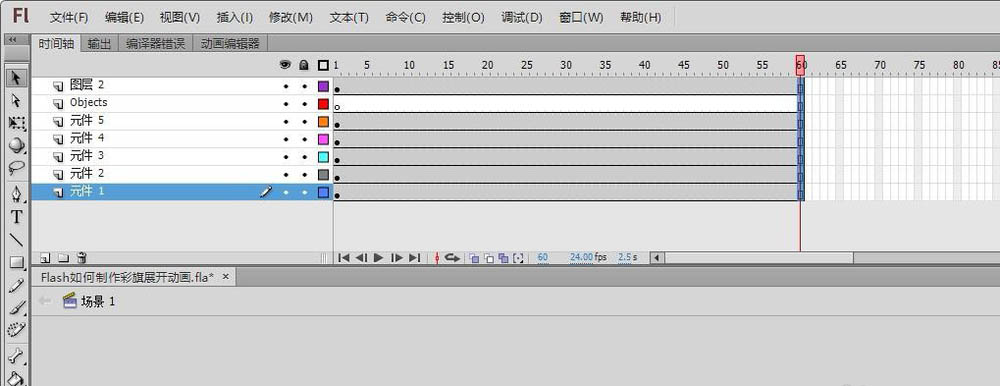Viewport: 1000px width, 386px height.
Task: Open the 编辑(E) menu
Action: click(124, 17)
